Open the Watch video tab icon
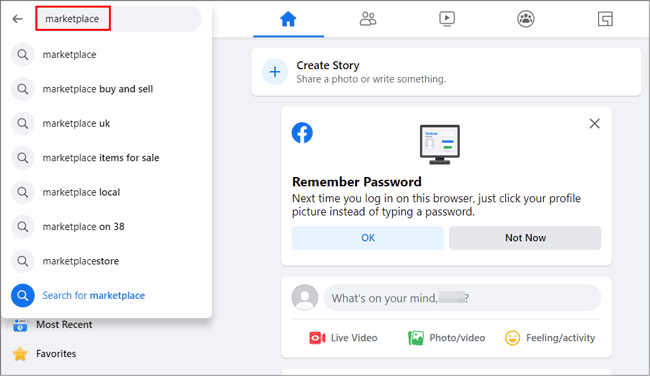 point(447,19)
